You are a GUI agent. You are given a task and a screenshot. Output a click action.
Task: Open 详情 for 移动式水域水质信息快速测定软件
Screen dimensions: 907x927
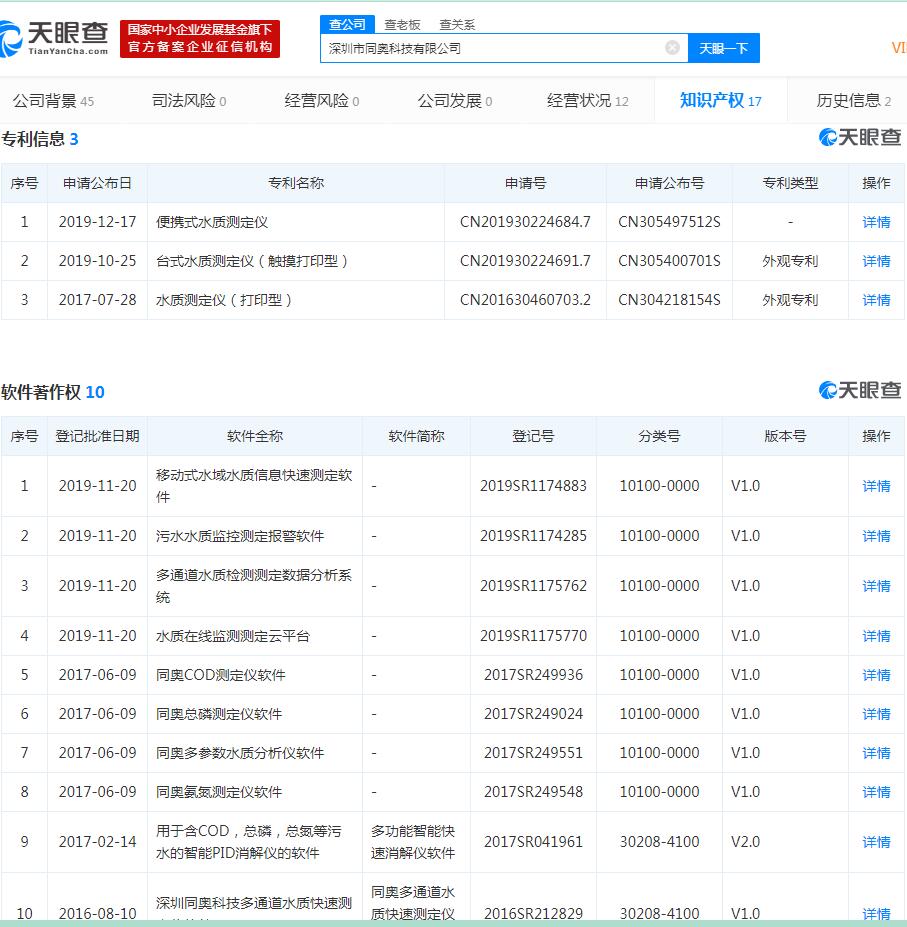point(876,486)
